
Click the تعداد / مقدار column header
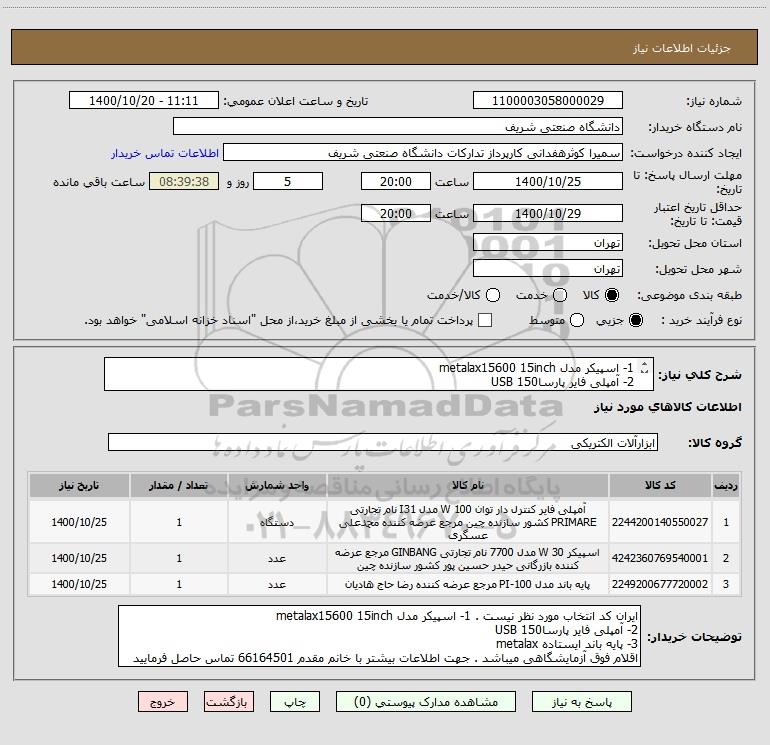pos(179,485)
